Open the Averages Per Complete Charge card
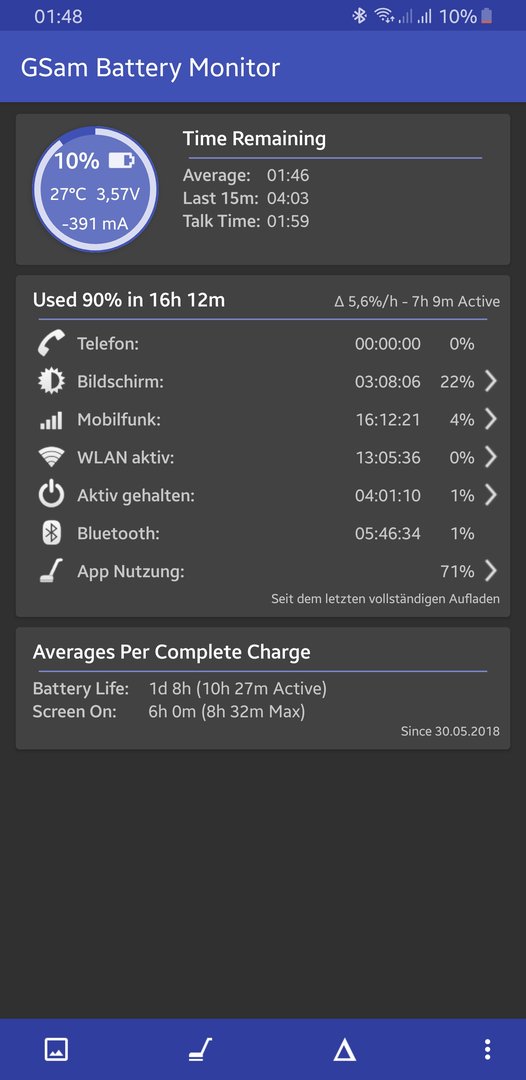 point(262,688)
